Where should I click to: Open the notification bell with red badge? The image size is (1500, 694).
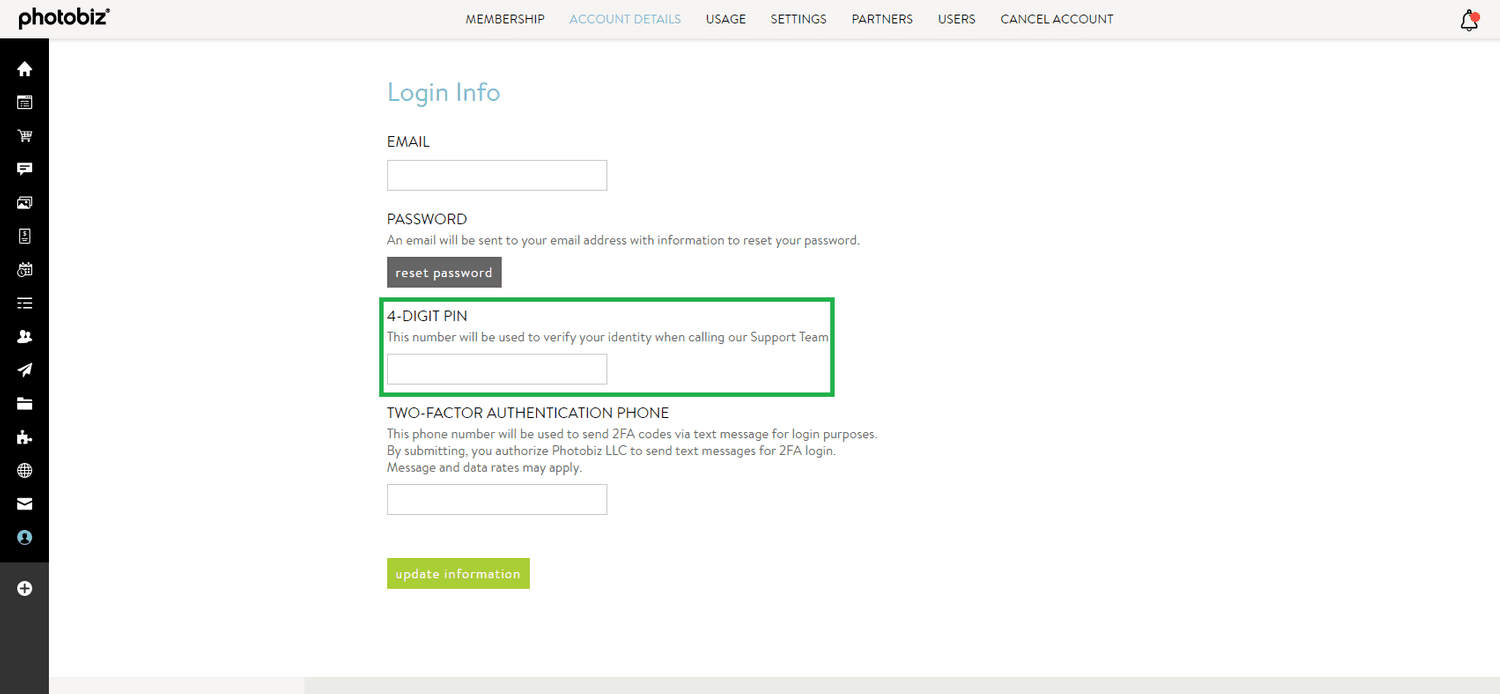pyautogui.click(x=1468, y=19)
